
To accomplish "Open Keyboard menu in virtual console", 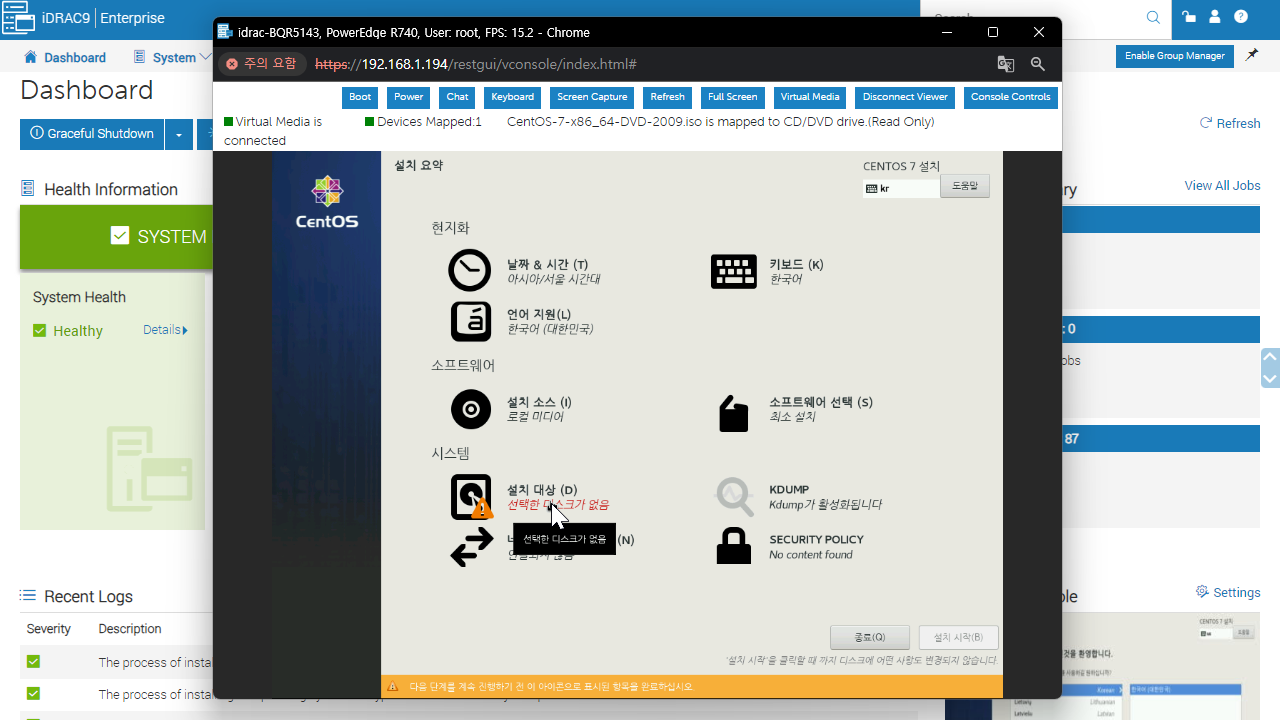I will coord(512,97).
